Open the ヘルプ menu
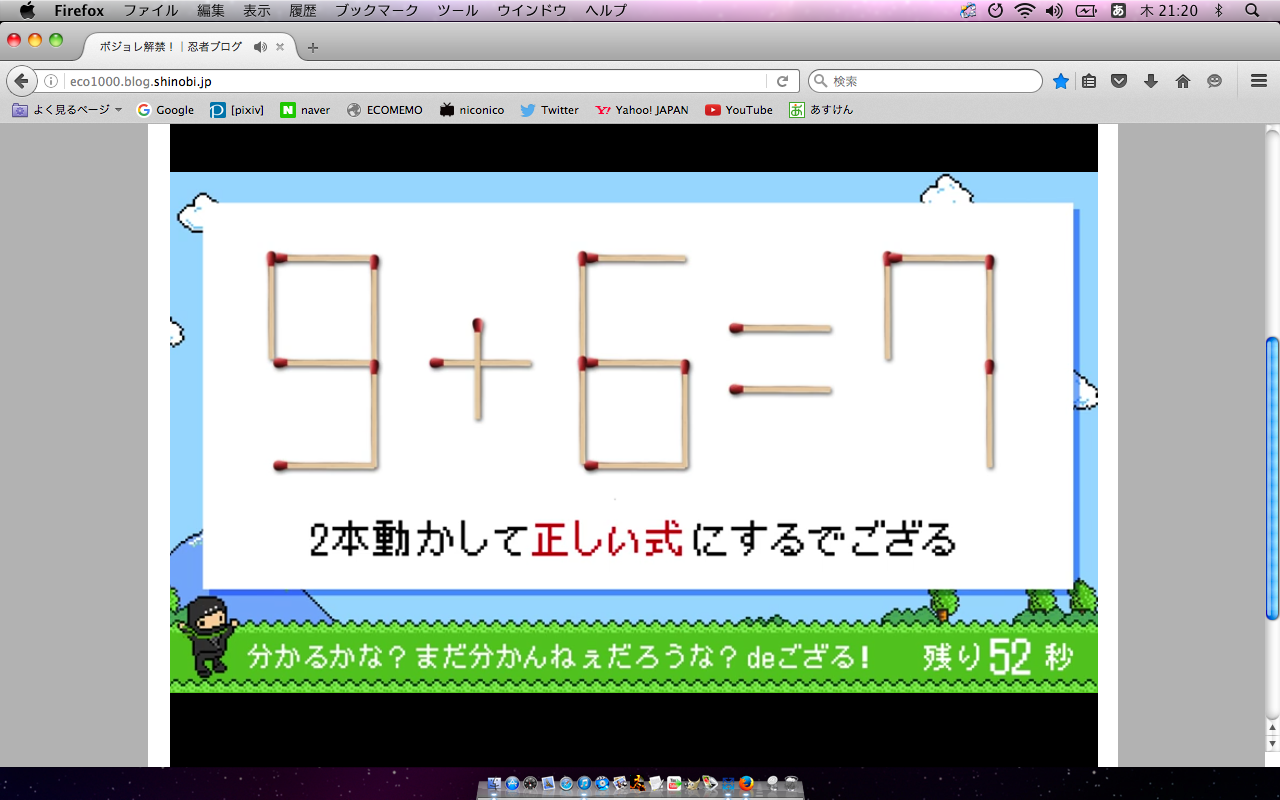The width and height of the screenshot is (1280, 800). [x=606, y=11]
